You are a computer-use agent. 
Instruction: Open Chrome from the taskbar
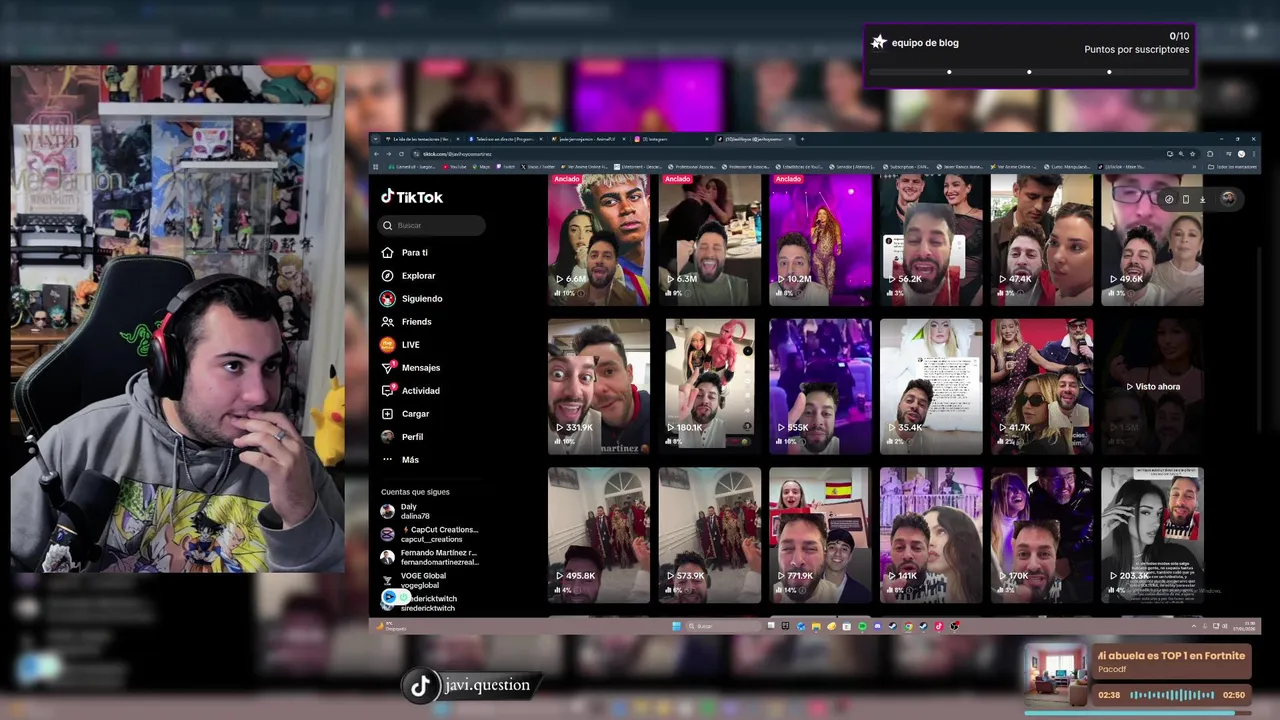909,626
